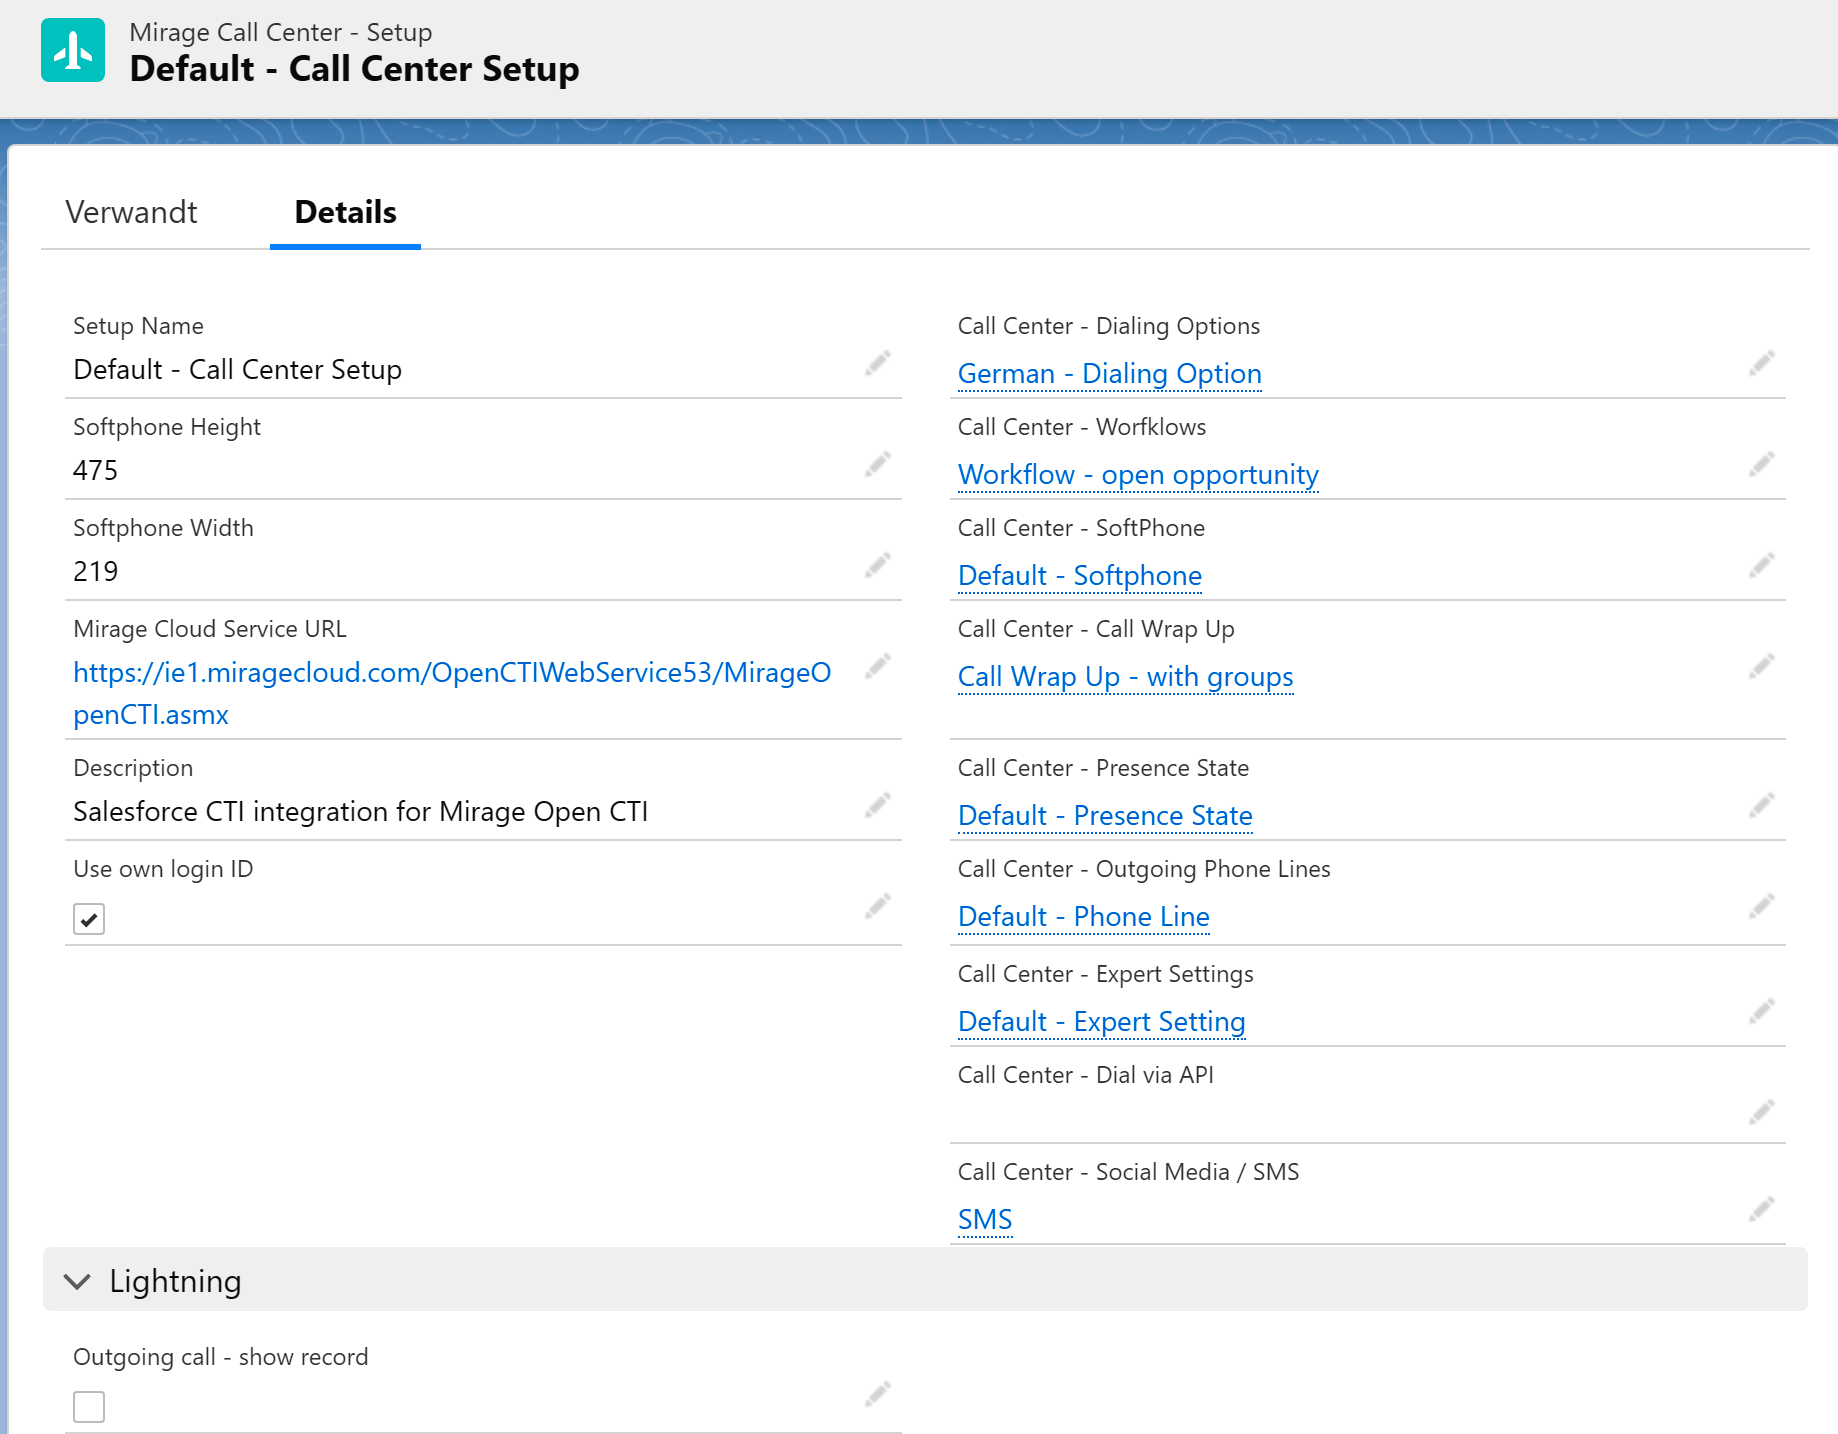Screen dimensions: 1838x1434
Task: Edit Presence State field pencil icon
Action: pos(1762,805)
